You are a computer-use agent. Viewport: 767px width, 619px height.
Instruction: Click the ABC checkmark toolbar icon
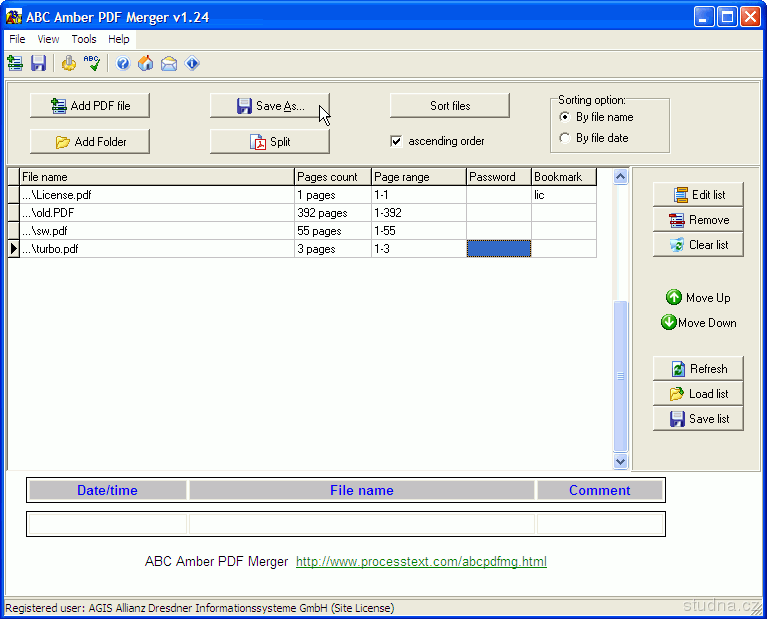coord(92,64)
